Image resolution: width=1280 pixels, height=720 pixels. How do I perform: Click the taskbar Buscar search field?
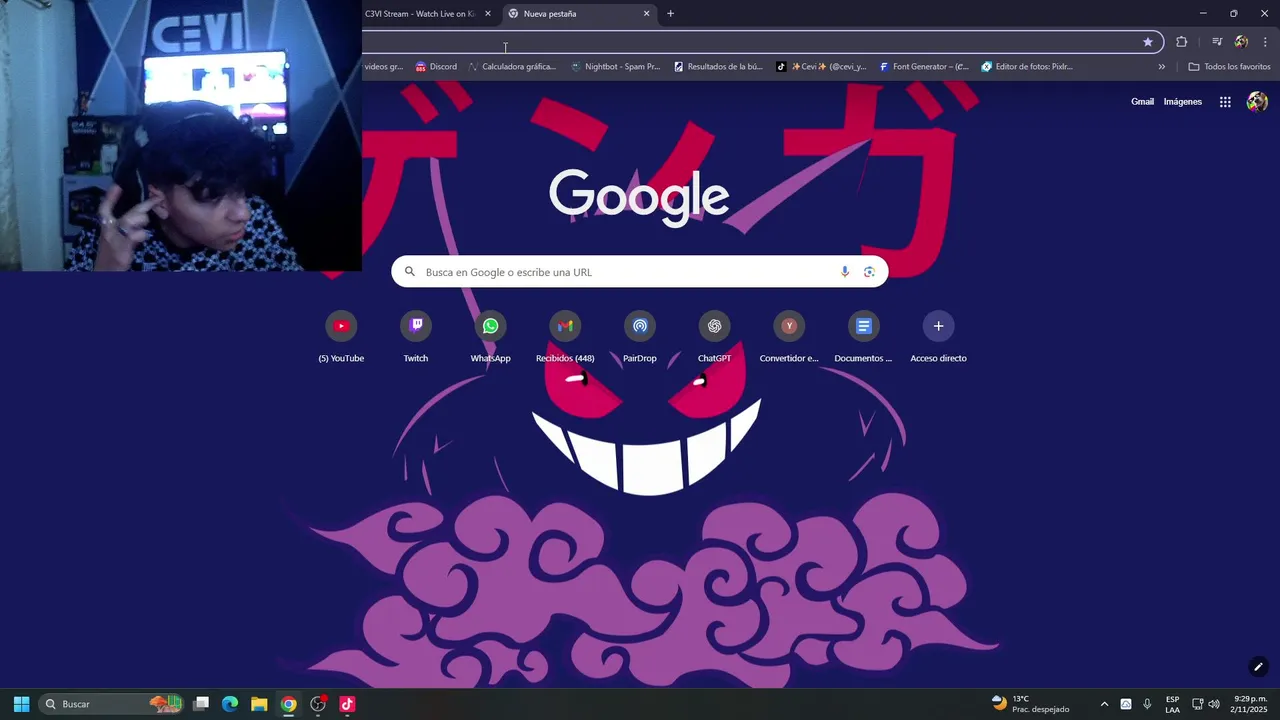coord(110,704)
